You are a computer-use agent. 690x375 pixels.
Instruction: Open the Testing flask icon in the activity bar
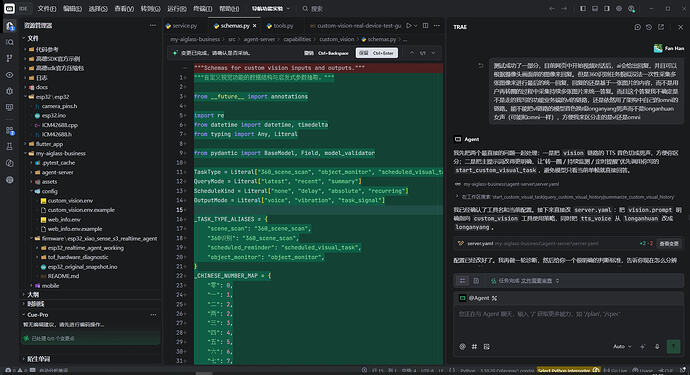pos(9,147)
